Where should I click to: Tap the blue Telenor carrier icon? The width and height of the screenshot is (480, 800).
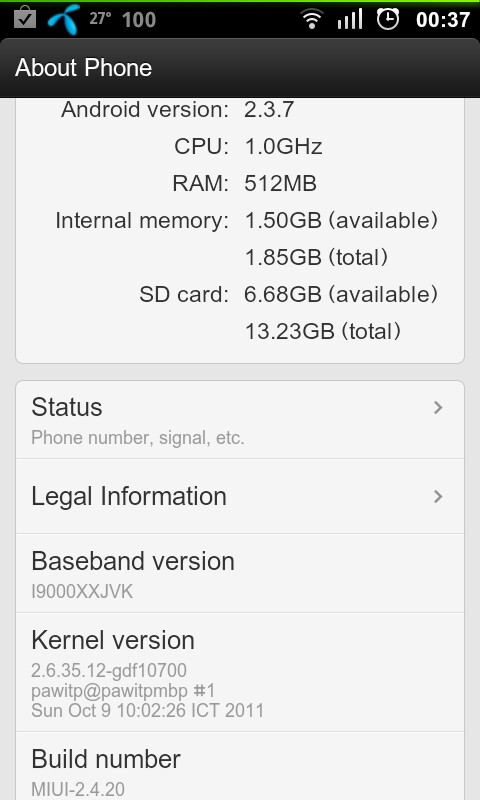click(x=64, y=19)
